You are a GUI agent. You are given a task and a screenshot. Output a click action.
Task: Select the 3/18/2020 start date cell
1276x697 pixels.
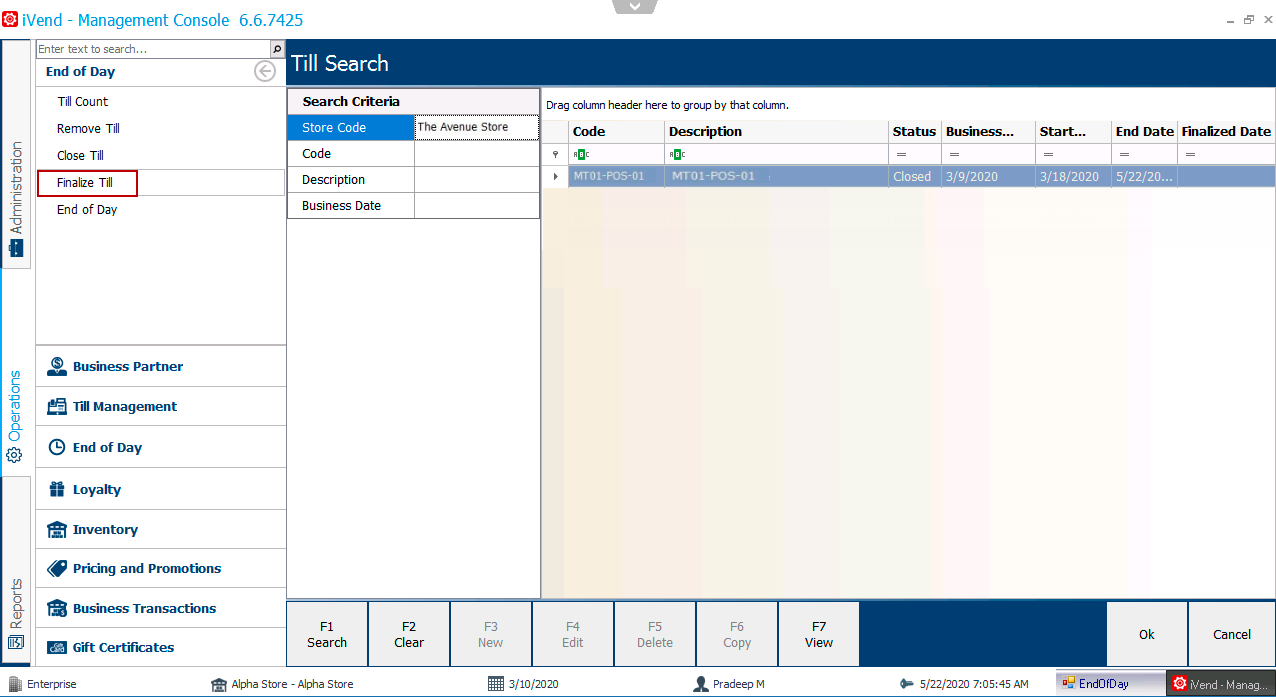click(x=1073, y=176)
